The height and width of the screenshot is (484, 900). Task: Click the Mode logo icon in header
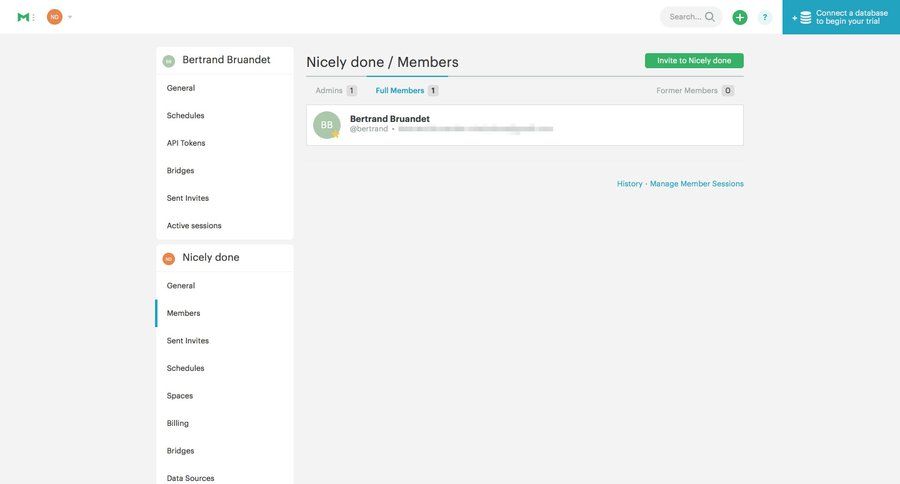pyautogui.click(x=23, y=17)
